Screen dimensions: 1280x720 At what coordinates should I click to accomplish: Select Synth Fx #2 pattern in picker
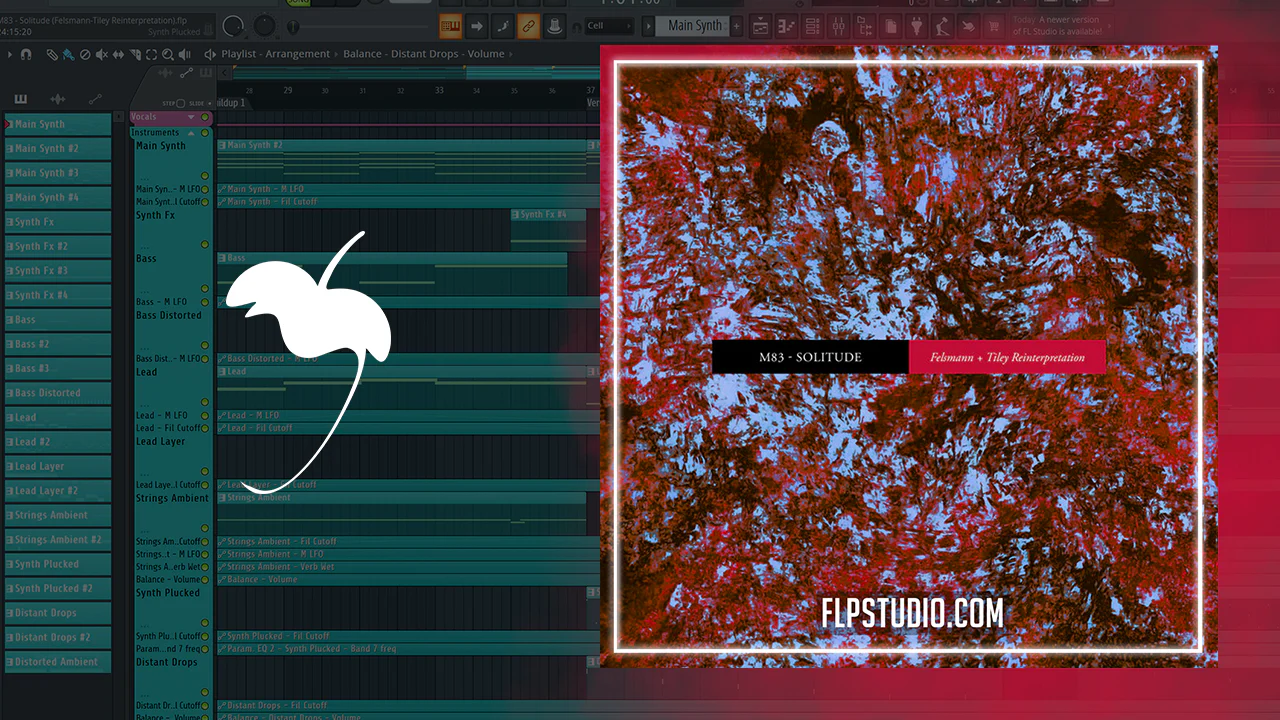click(x=58, y=246)
